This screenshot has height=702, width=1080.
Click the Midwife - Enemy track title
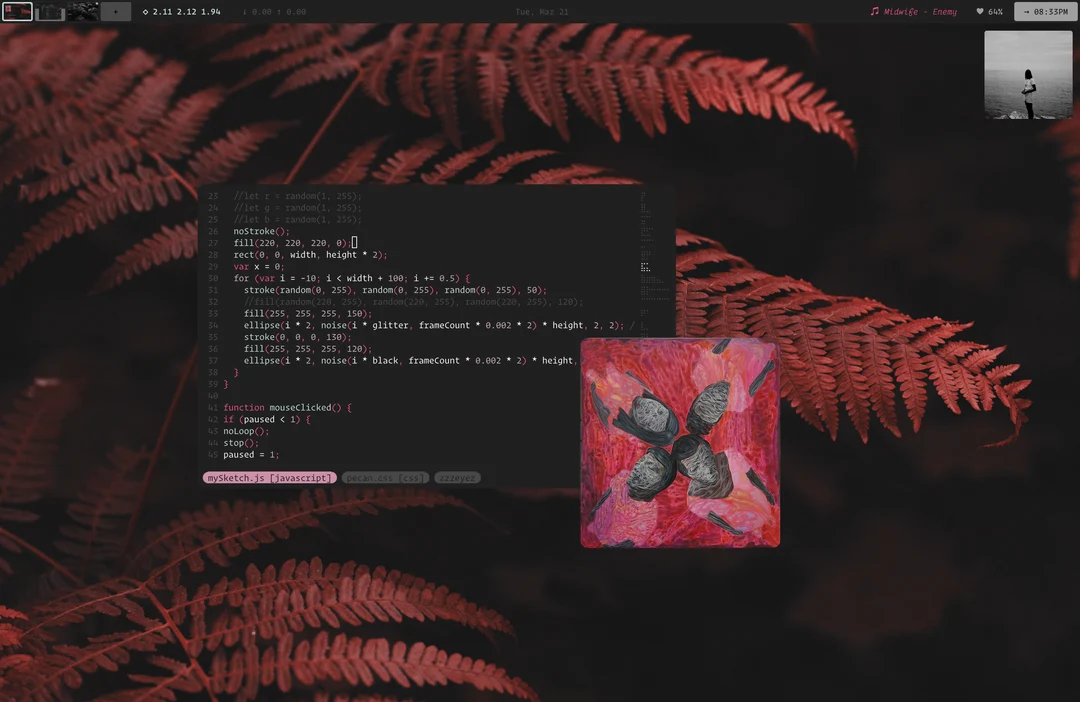[920, 12]
